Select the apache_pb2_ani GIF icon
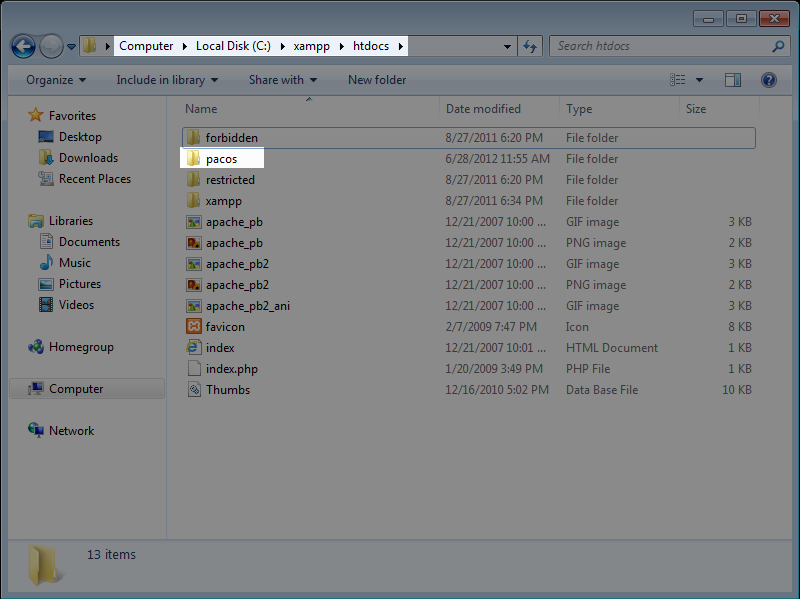Viewport: 800px width, 599px height. point(193,306)
